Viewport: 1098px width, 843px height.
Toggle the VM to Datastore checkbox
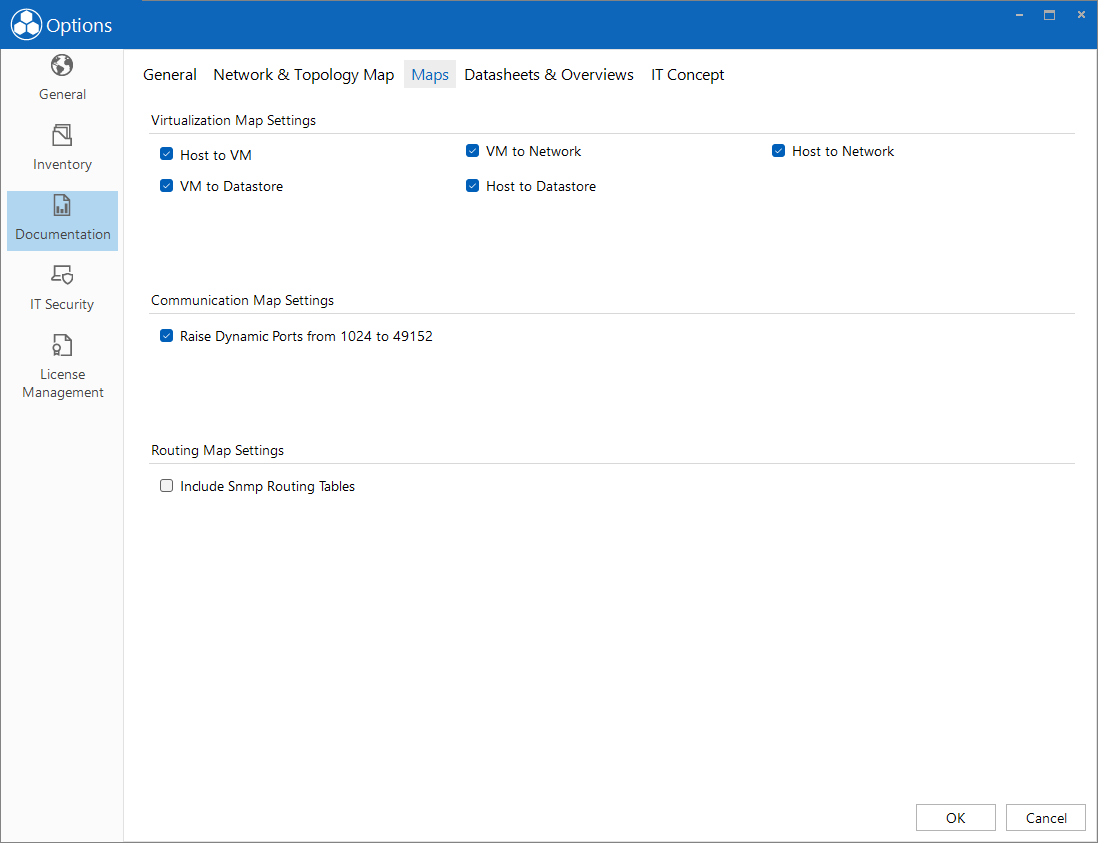click(x=167, y=186)
